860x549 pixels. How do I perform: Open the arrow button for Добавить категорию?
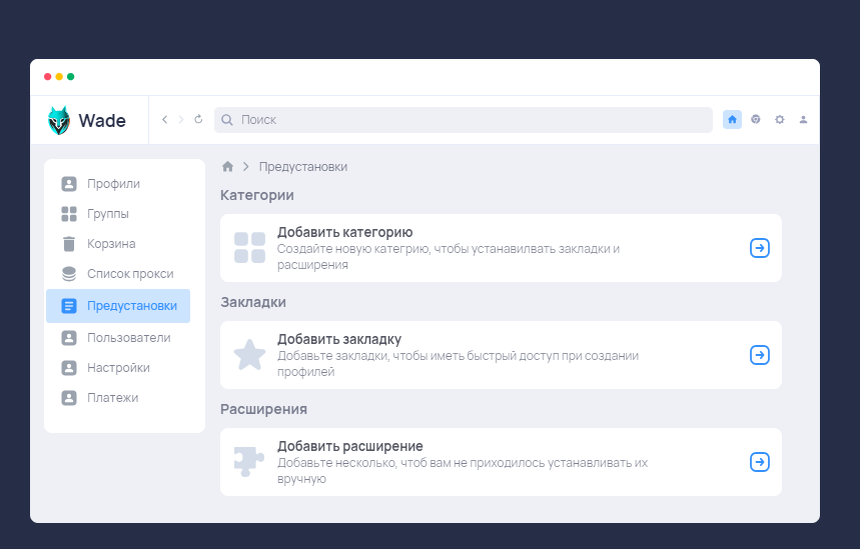click(760, 248)
